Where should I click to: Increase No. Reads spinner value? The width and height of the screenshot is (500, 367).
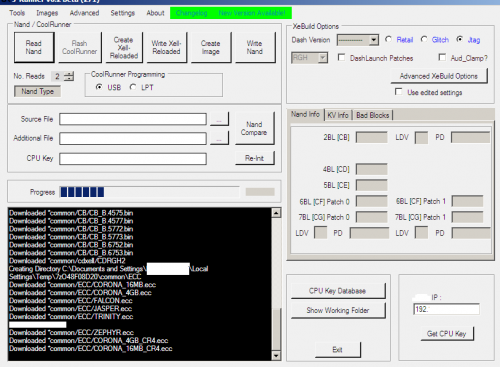[69, 74]
